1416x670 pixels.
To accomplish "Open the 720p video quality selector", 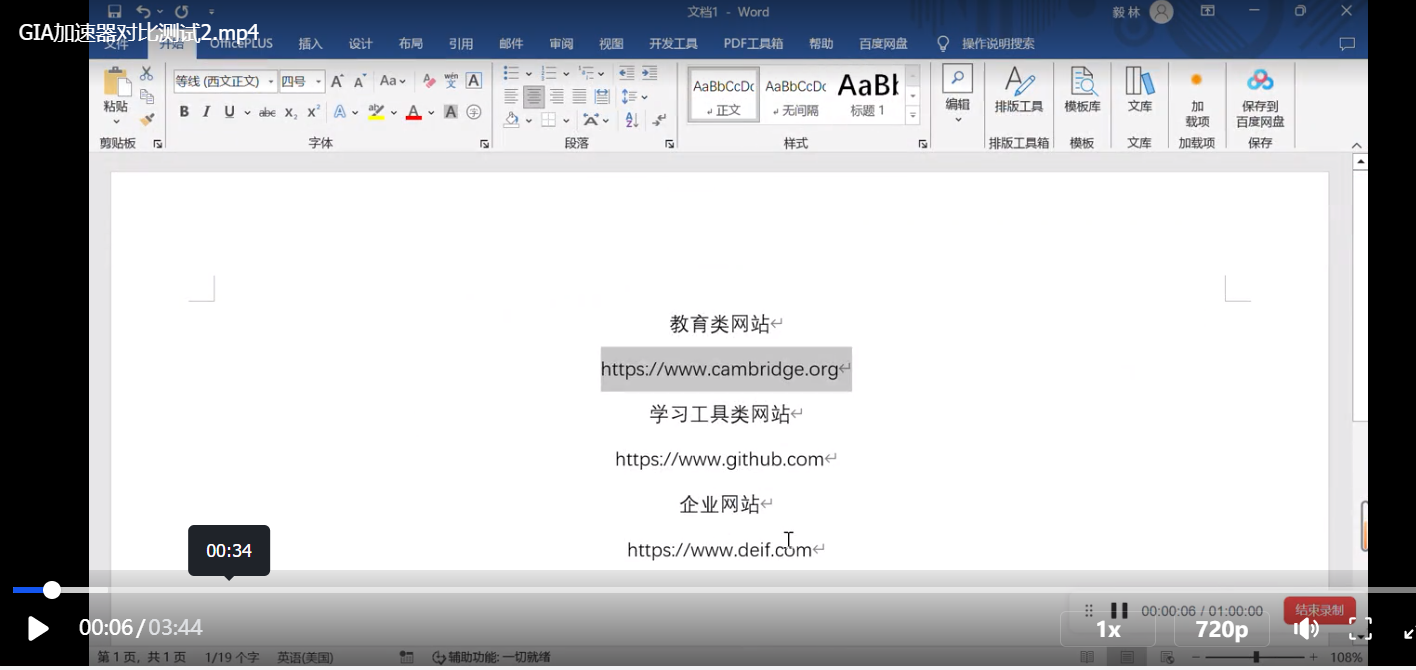I will pos(1222,630).
